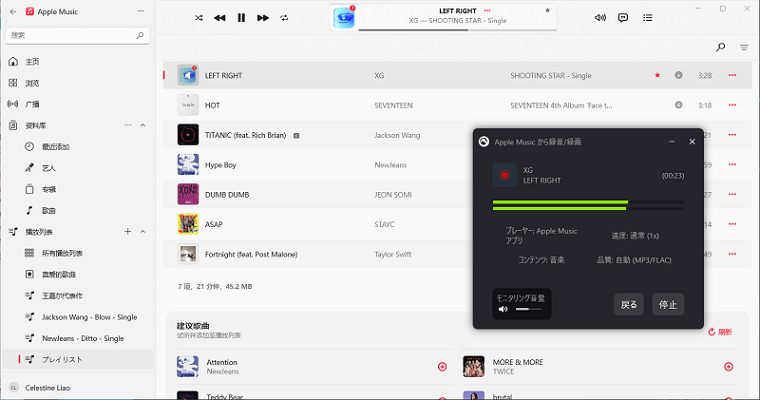Click the back (戻る) button in recorder

629,304
